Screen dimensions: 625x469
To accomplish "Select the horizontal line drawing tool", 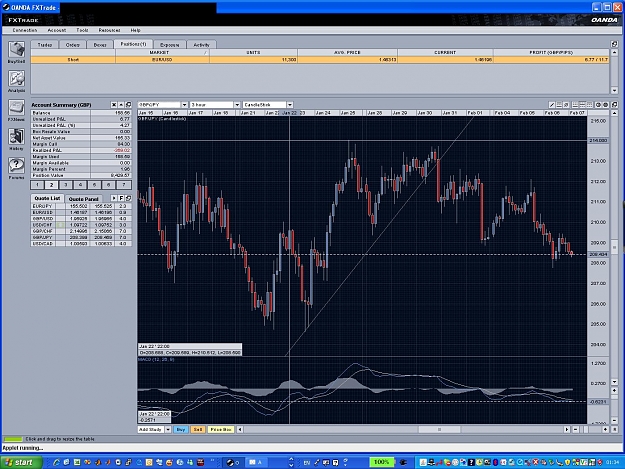I will [559, 105].
